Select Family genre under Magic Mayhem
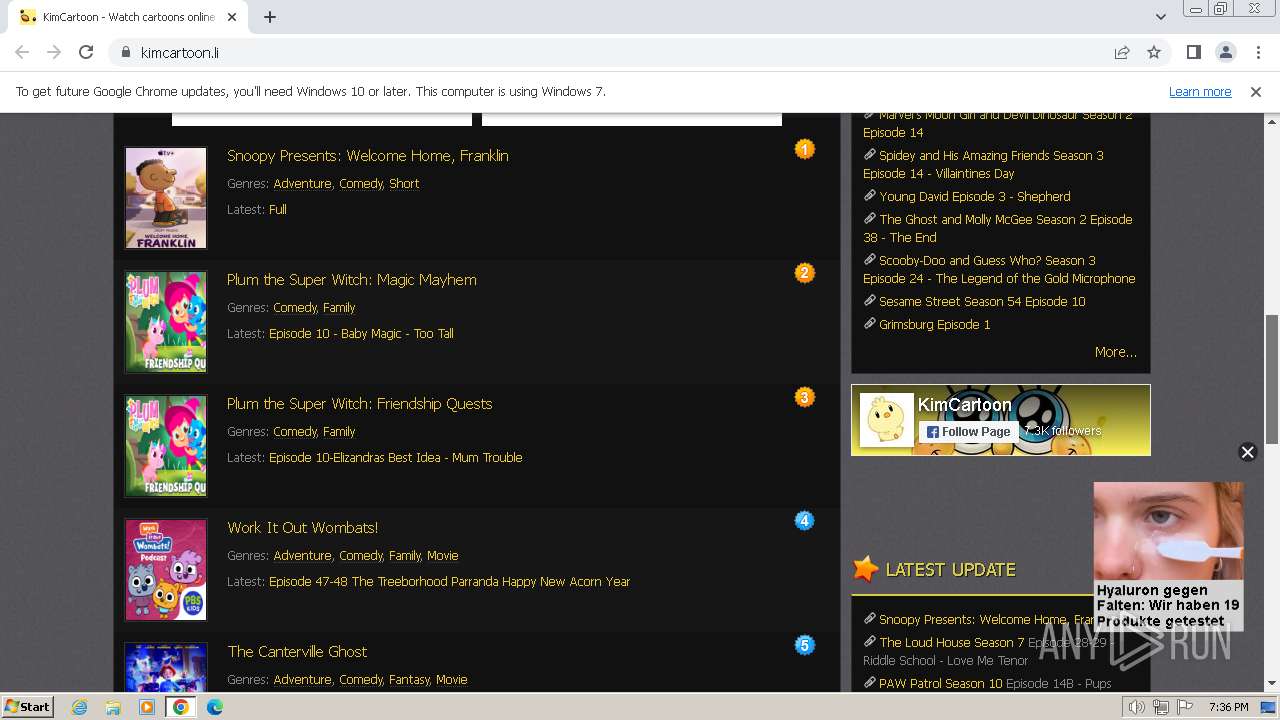Viewport: 1280px width, 720px height. [339, 307]
